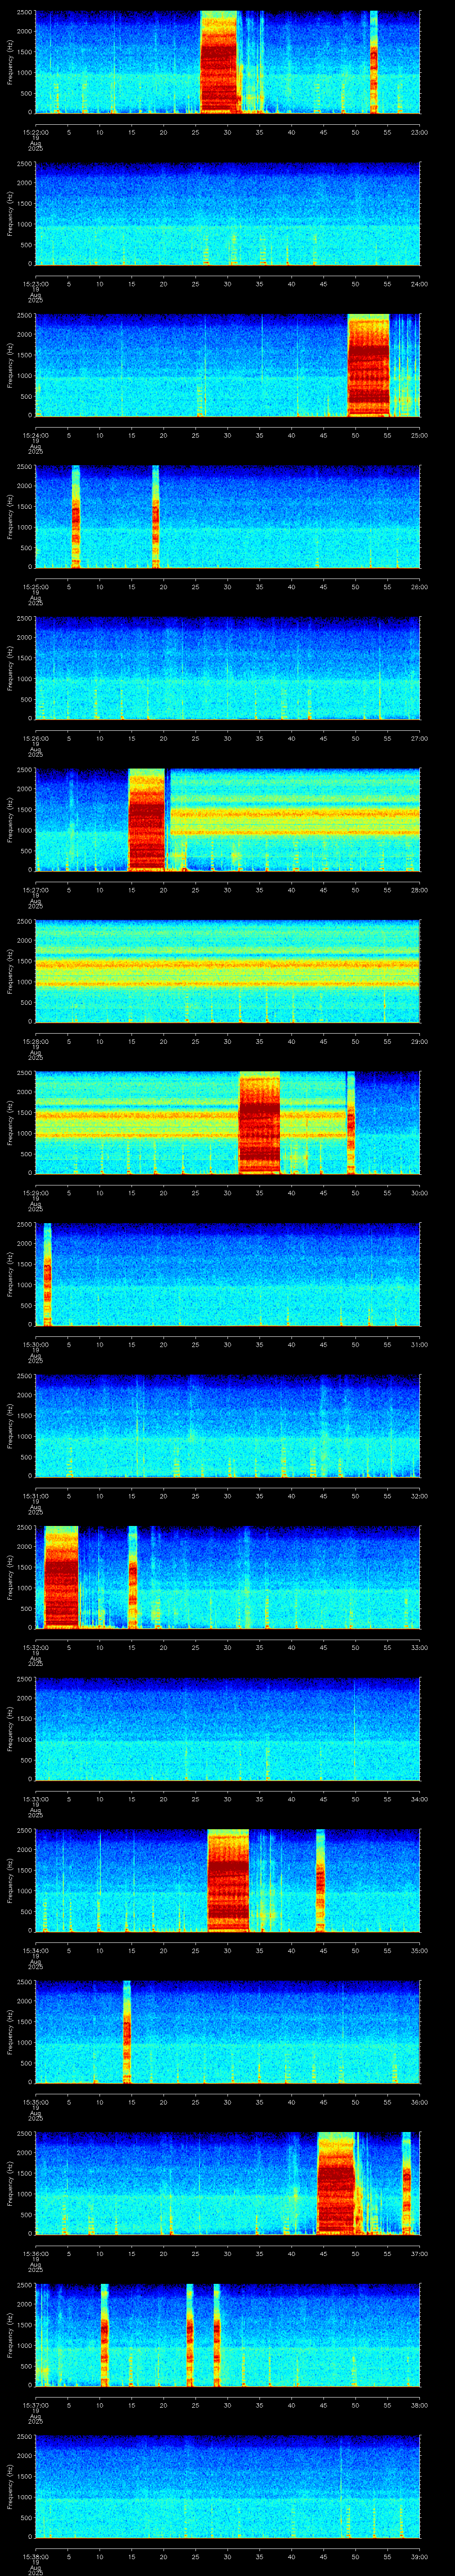This screenshot has height=2576, width=455.
Task: Select the spectrogram panel for minute 15:22
Action: tap(227, 62)
